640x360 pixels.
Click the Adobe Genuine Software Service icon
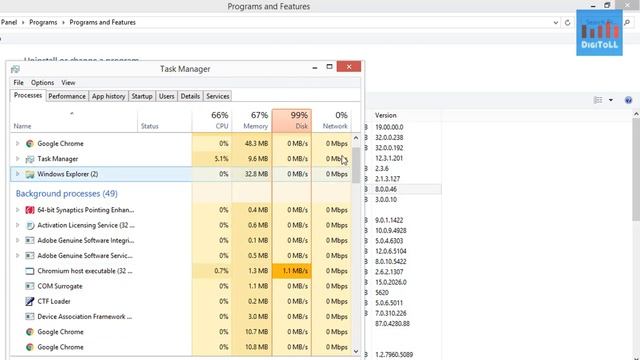click(x=29, y=256)
